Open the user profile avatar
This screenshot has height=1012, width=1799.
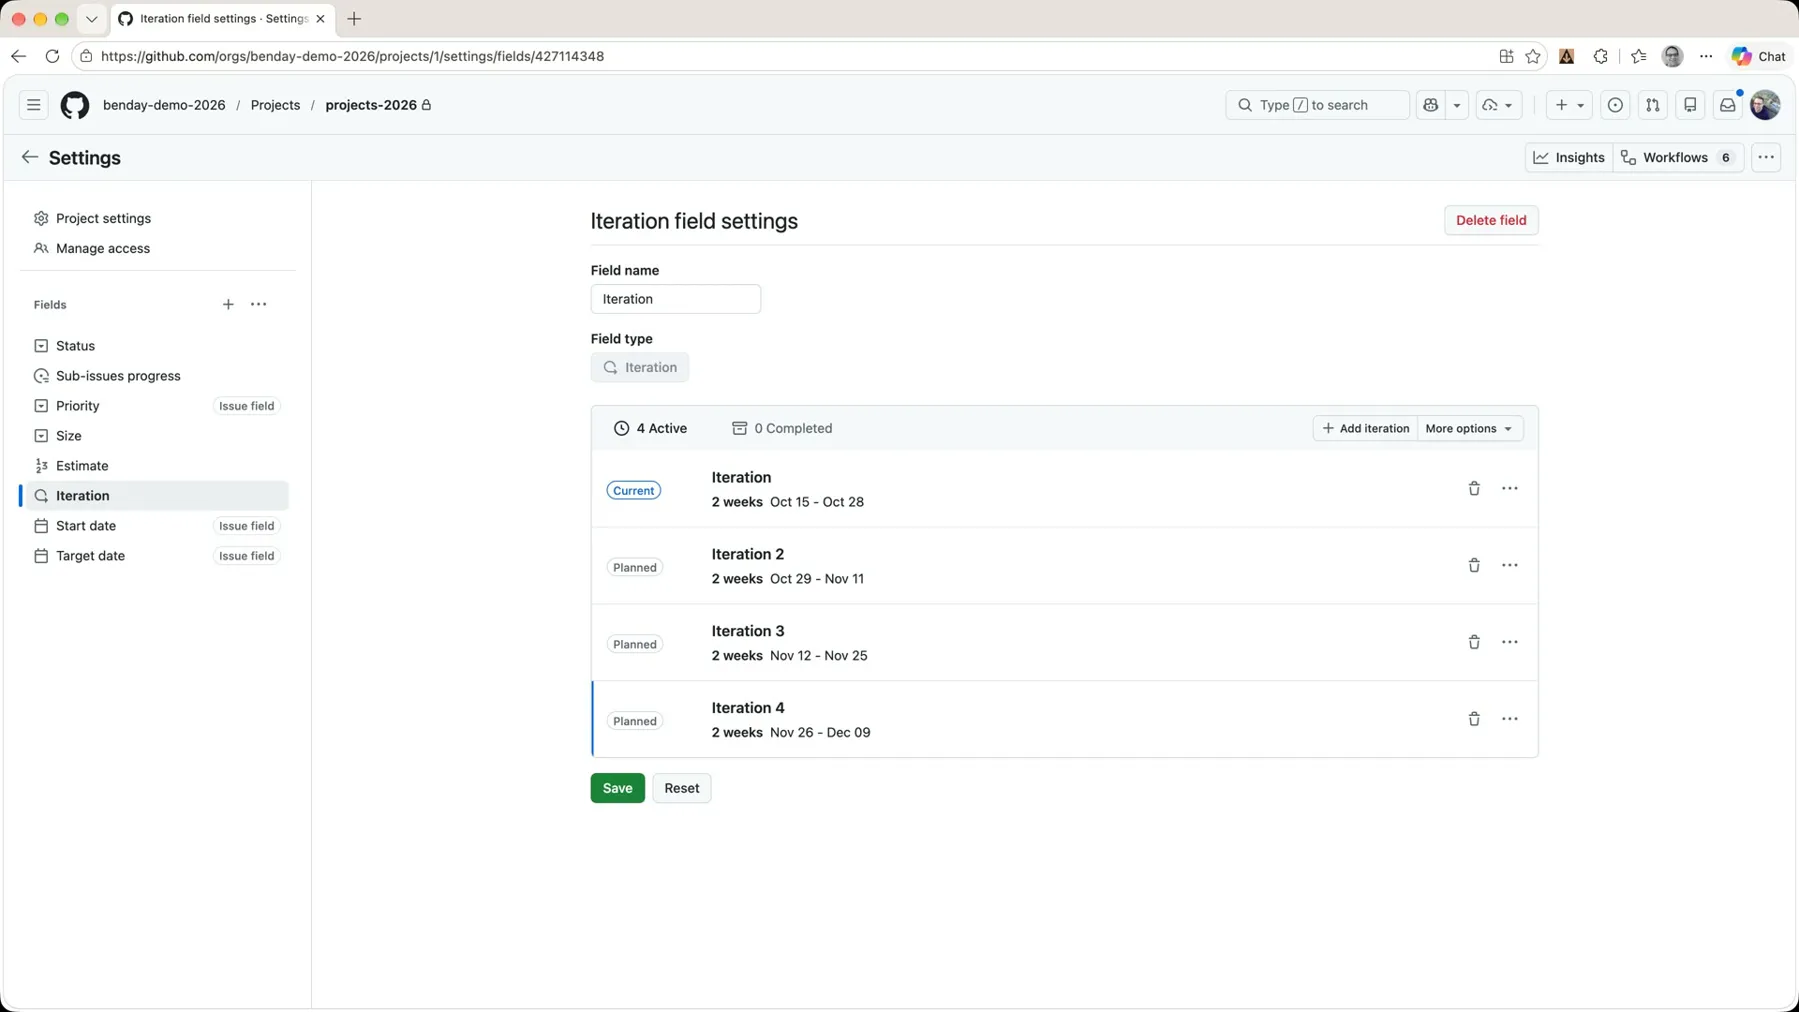pos(1766,105)
